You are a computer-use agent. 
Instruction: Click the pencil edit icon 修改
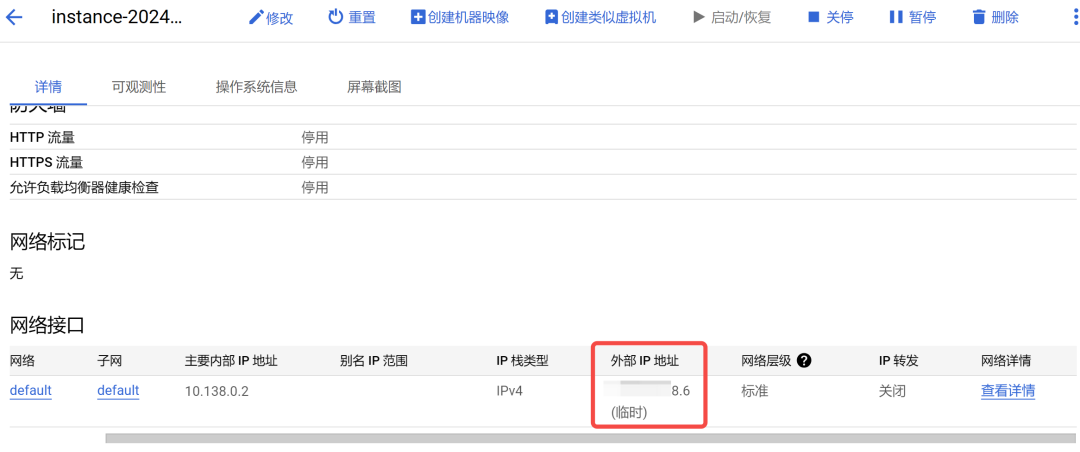256,17
